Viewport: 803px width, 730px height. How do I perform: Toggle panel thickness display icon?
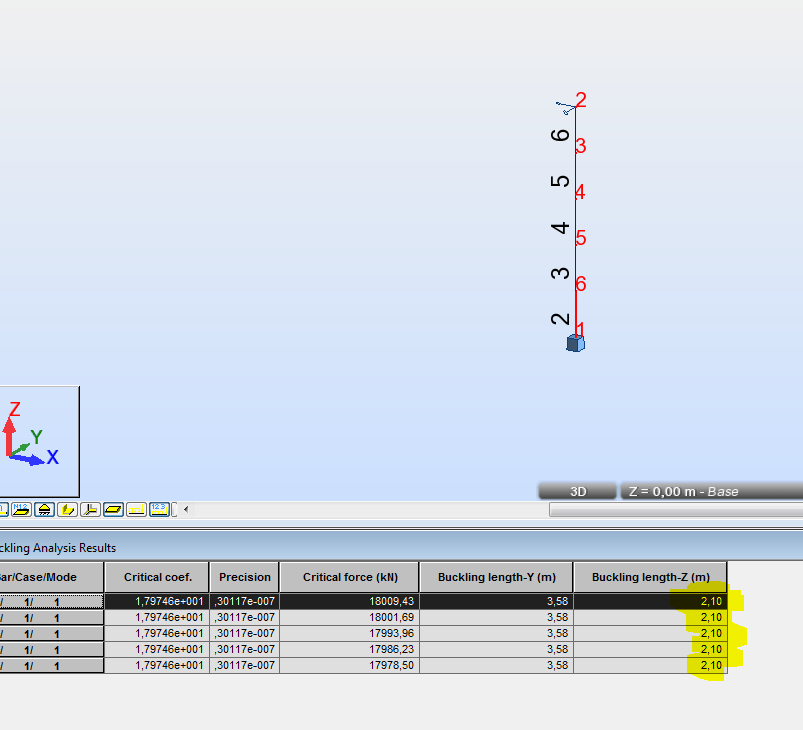113,510
